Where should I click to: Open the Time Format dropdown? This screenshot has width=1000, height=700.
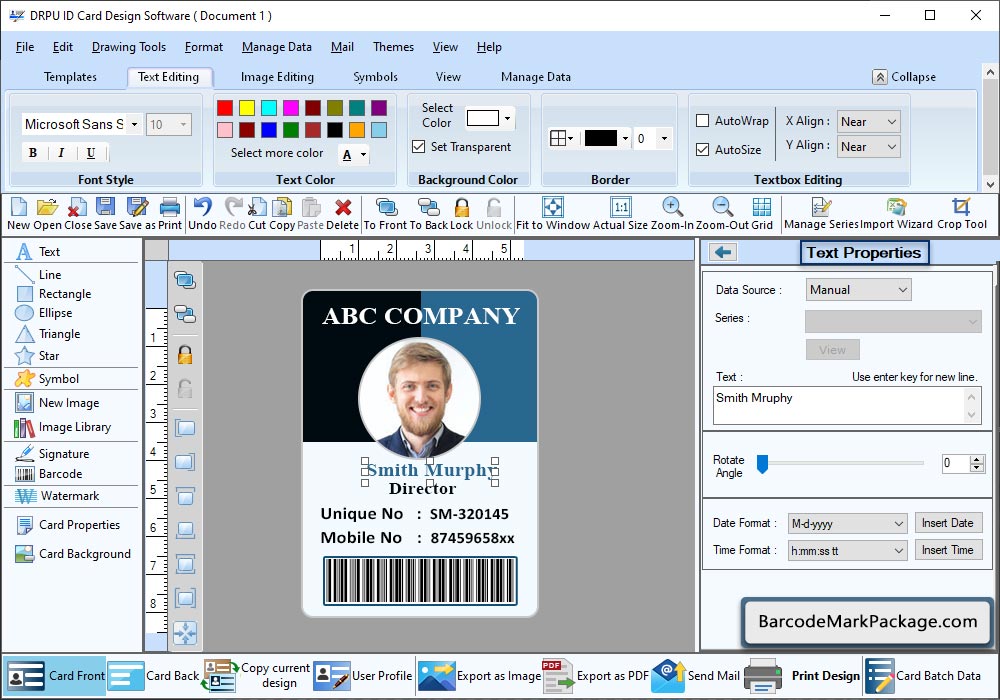coord(847,550)
